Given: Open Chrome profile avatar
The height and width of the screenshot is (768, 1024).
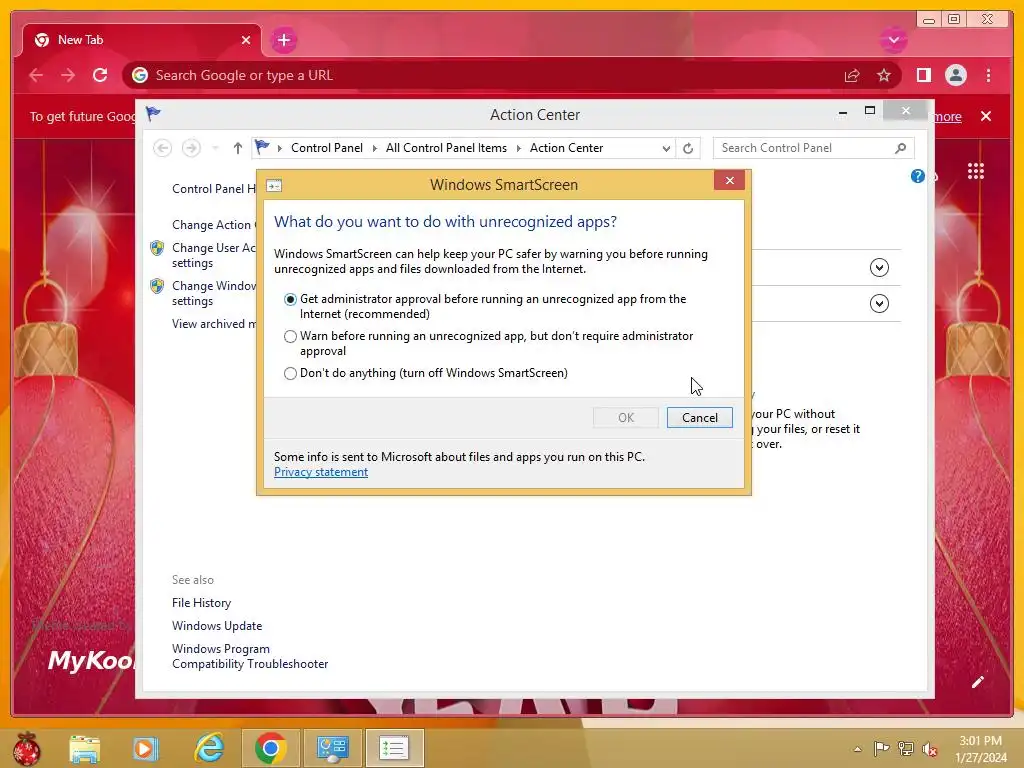Looking at the screenshot, I should click(955, 76).
